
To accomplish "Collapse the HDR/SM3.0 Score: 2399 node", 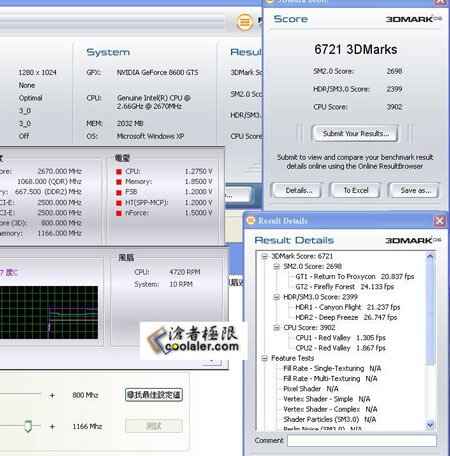I will 276,297.
